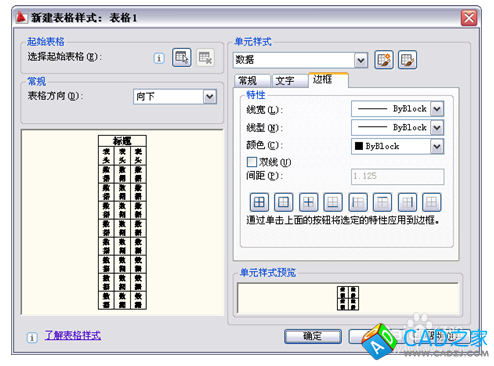Expand the 线宽 lineweight ByBlock dropdown
Screen dimensions: 494x366
(x=397, y=109)
